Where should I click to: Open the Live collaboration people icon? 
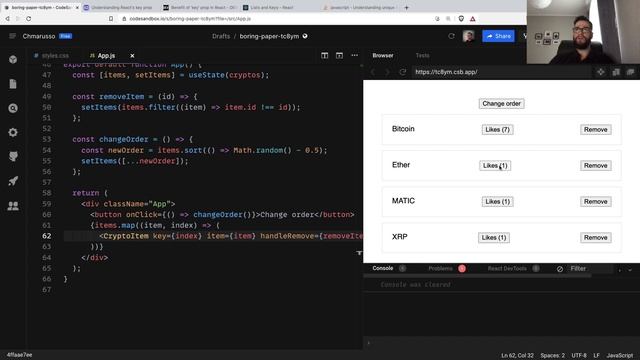tap(13, 206)
